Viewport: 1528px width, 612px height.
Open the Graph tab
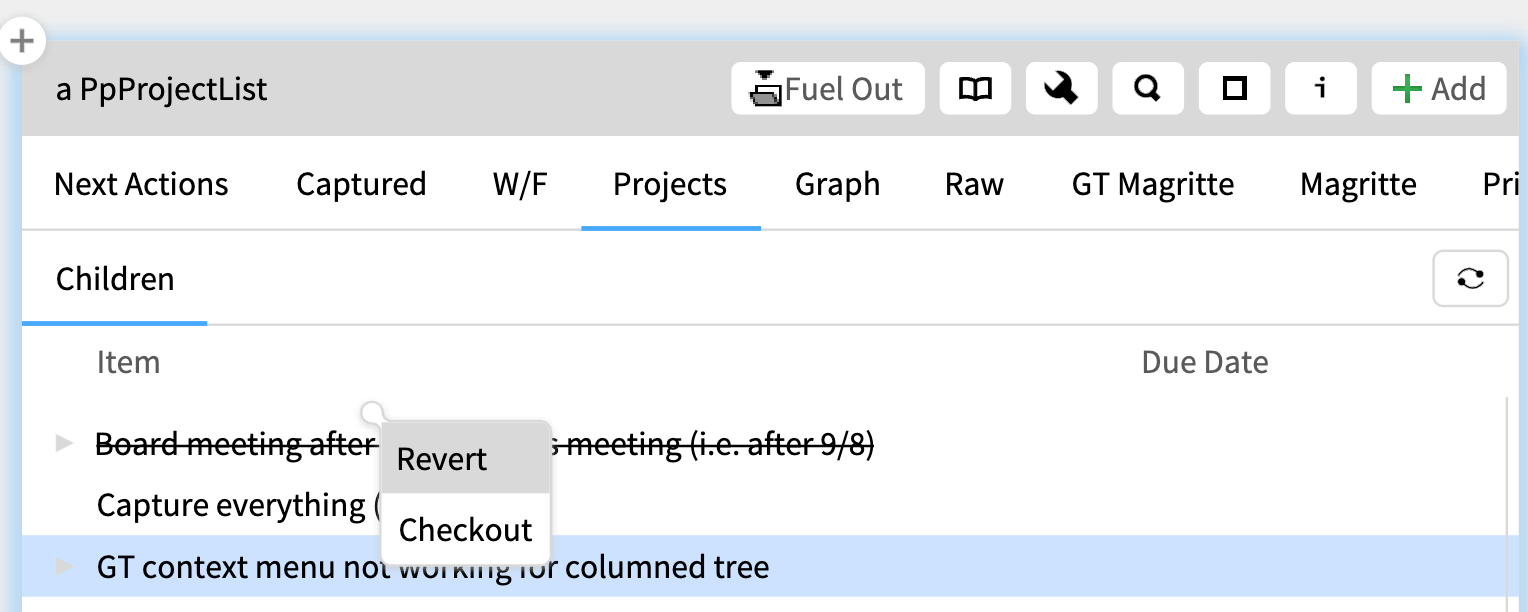coord(837,184)
